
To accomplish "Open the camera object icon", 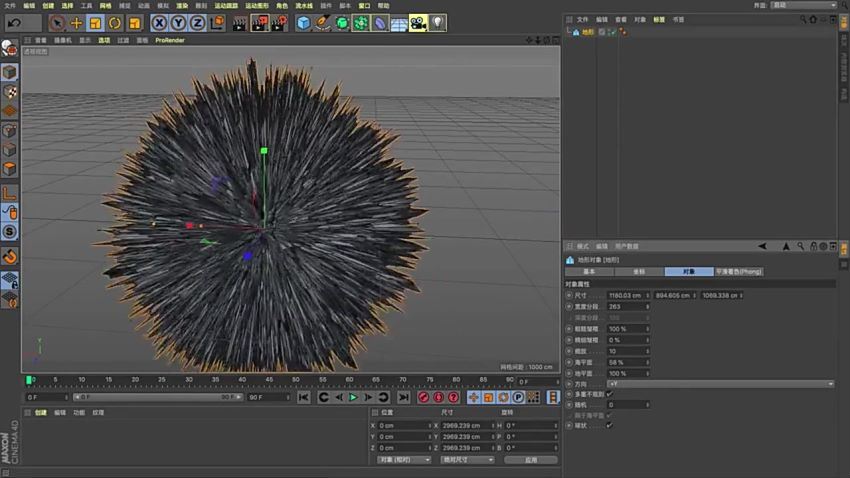I will pos(418,23).
